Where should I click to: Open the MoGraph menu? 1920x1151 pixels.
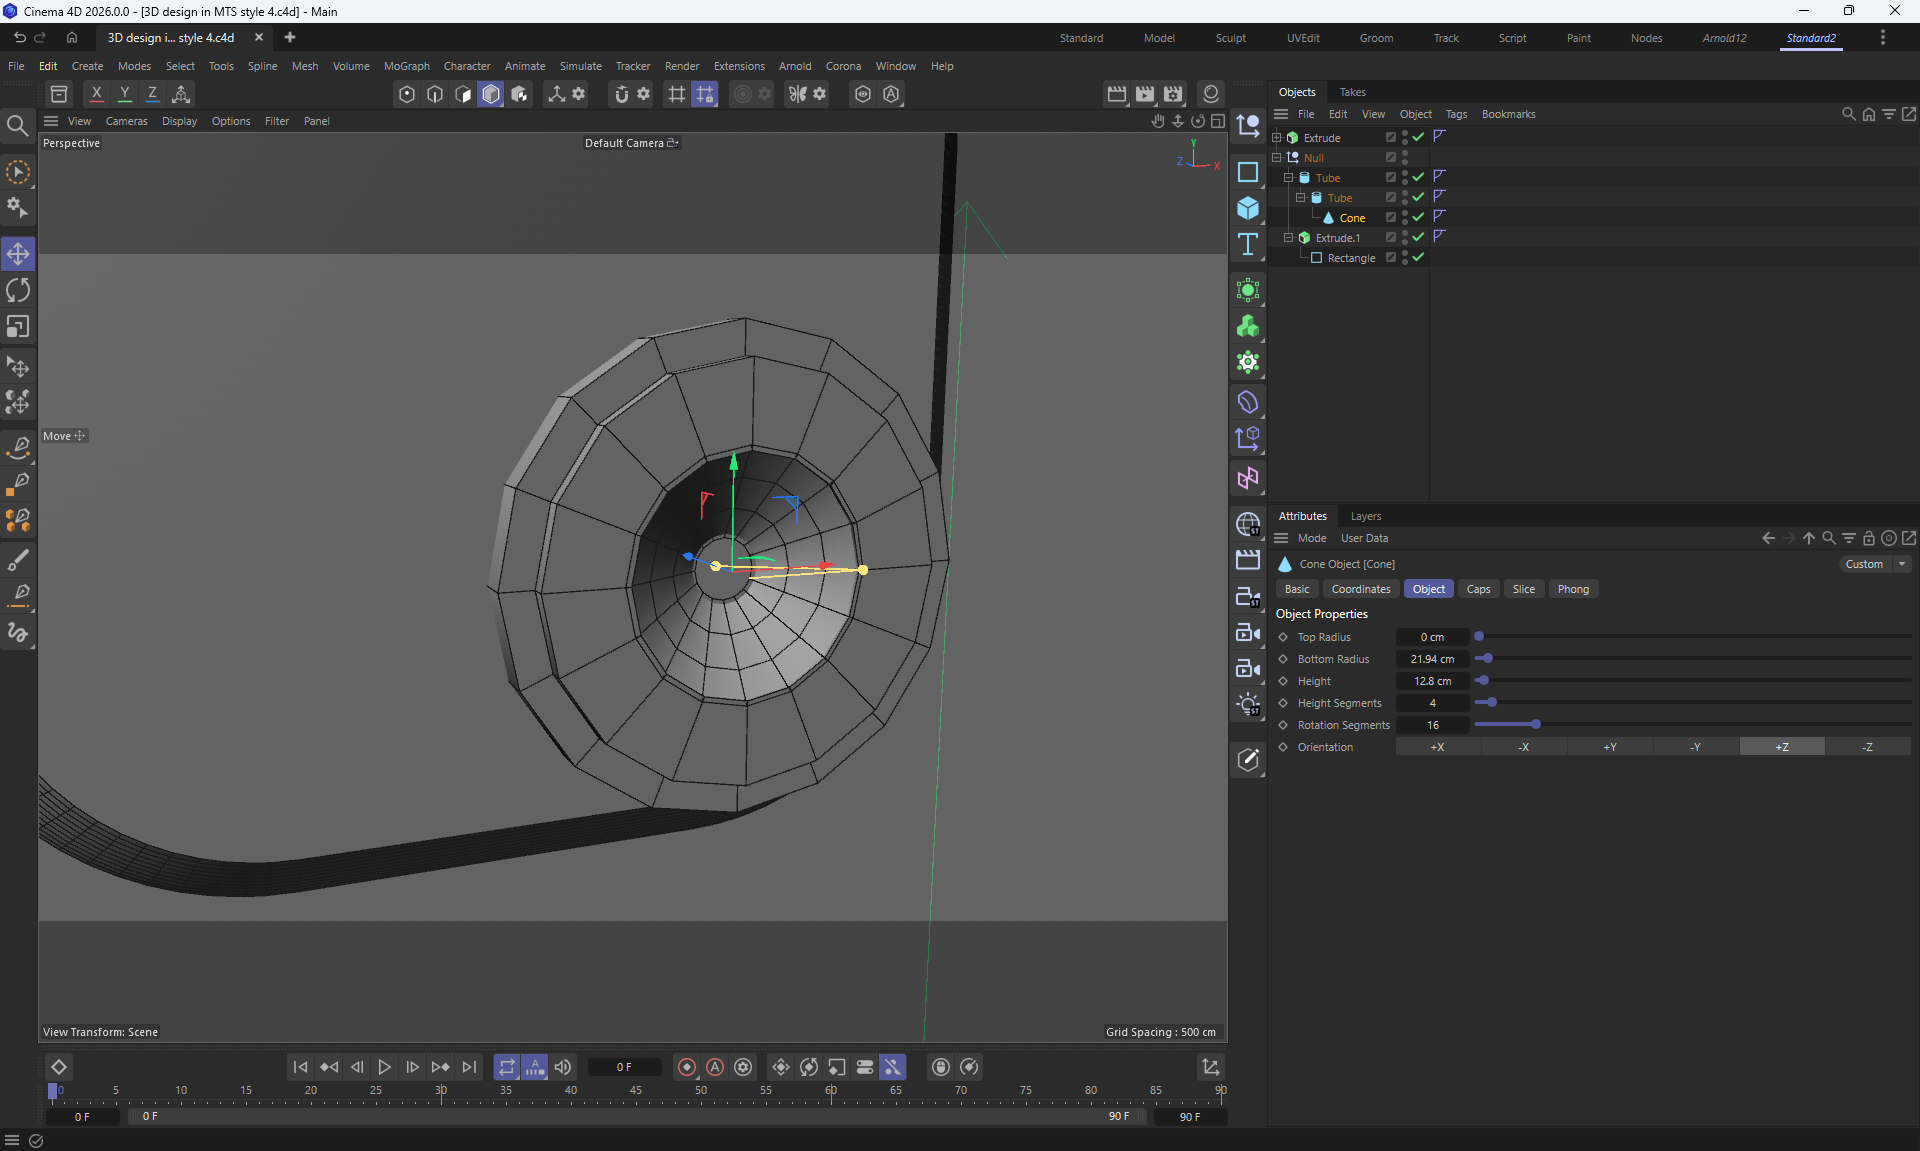tap(406, 66)
